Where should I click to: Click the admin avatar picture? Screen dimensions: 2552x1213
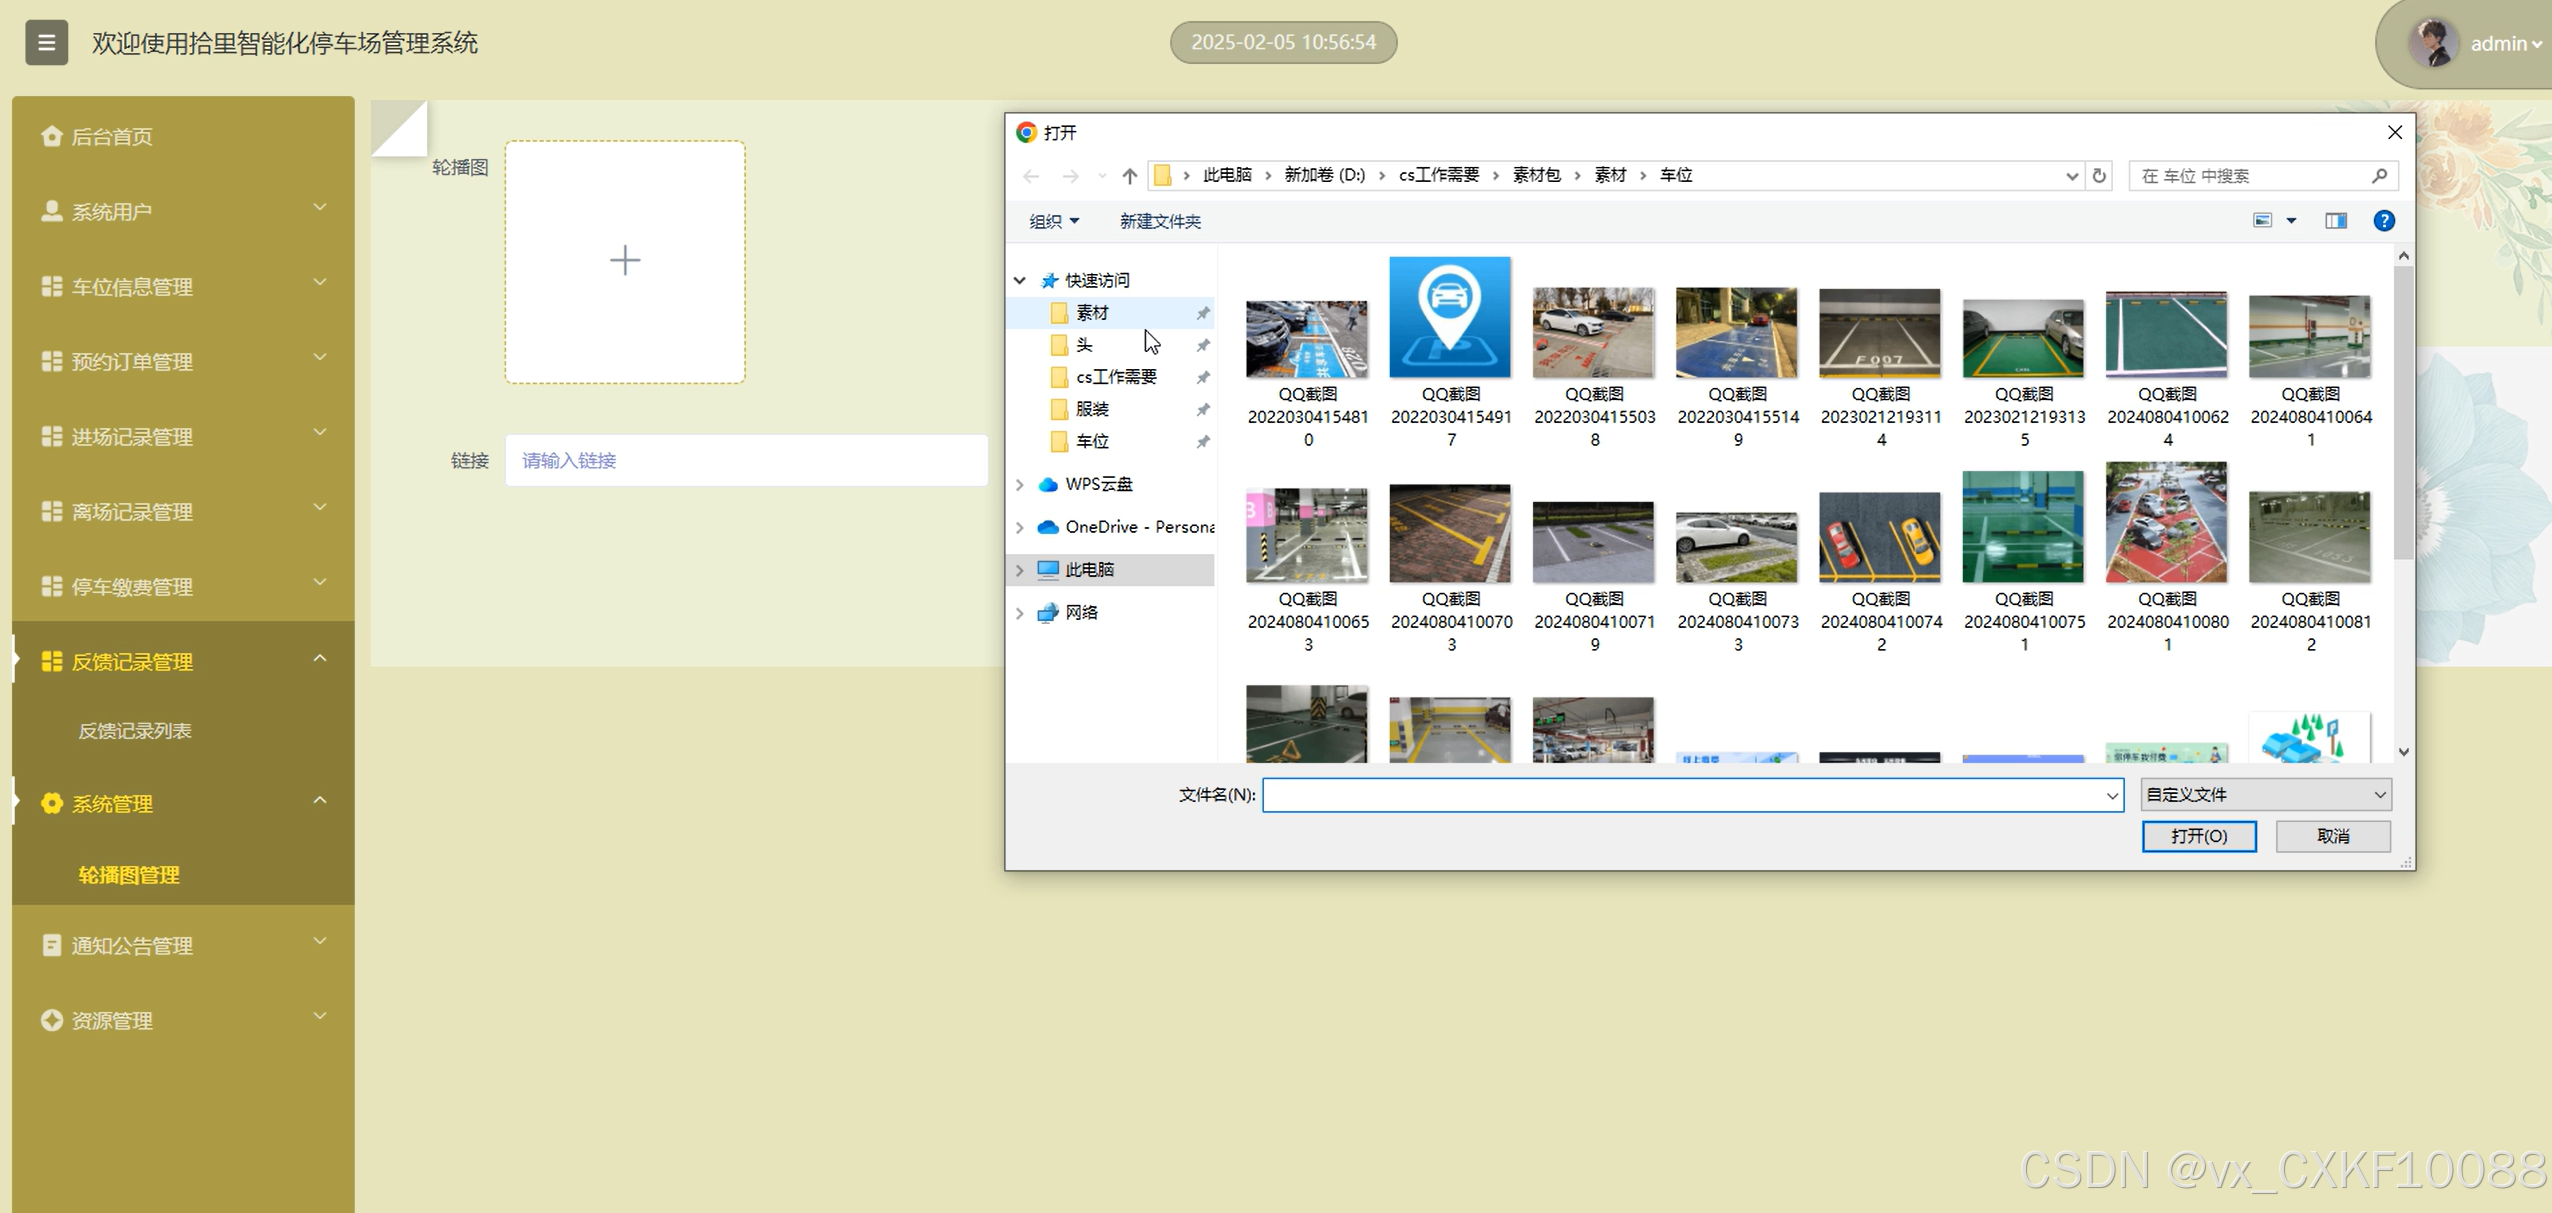pyautogui.click(x=2433, y=43)
